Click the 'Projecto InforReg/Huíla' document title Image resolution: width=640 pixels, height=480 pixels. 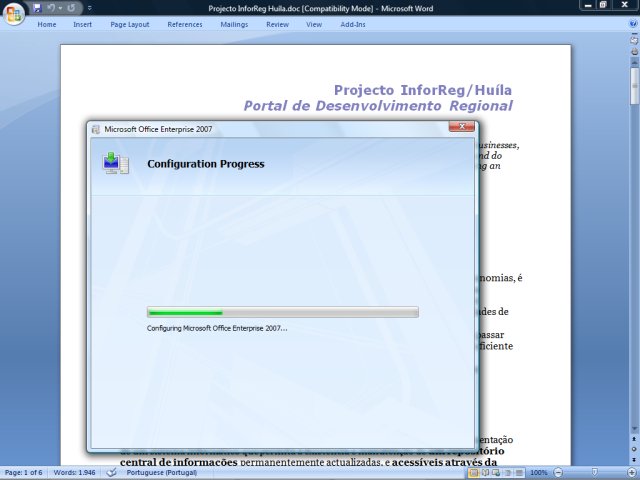pyautogui.click(x=423, y=90)
